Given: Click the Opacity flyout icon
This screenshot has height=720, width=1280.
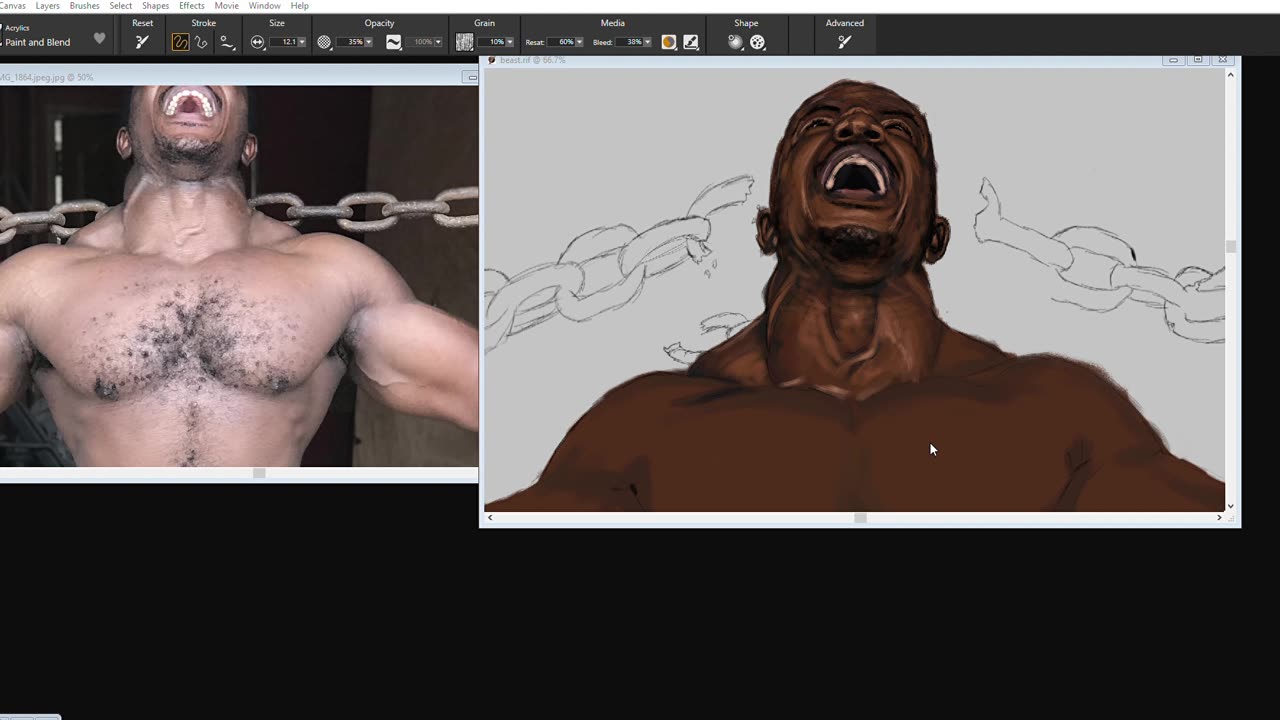Looking at the screenshot, I should [x=324, y=42].
